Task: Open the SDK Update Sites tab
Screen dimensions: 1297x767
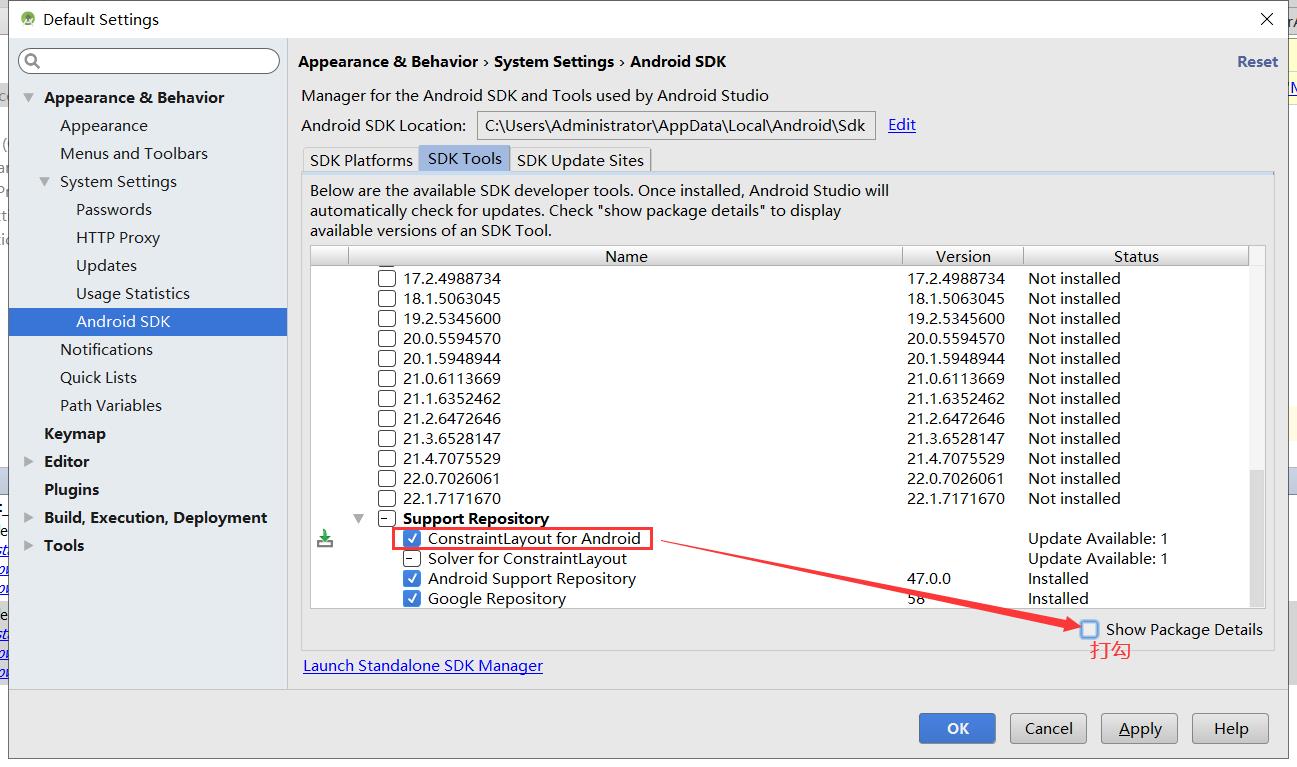Action: (581, 160)
